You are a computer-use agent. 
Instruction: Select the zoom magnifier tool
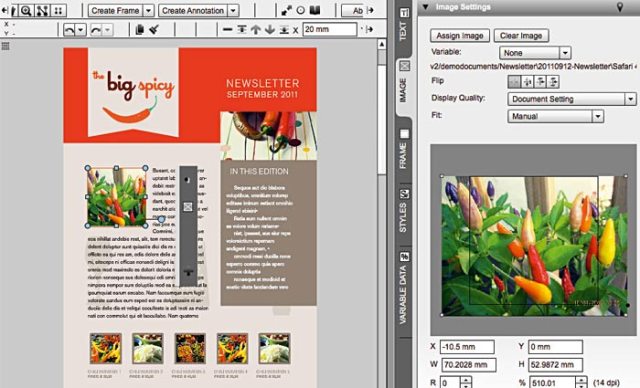(27, 11)
